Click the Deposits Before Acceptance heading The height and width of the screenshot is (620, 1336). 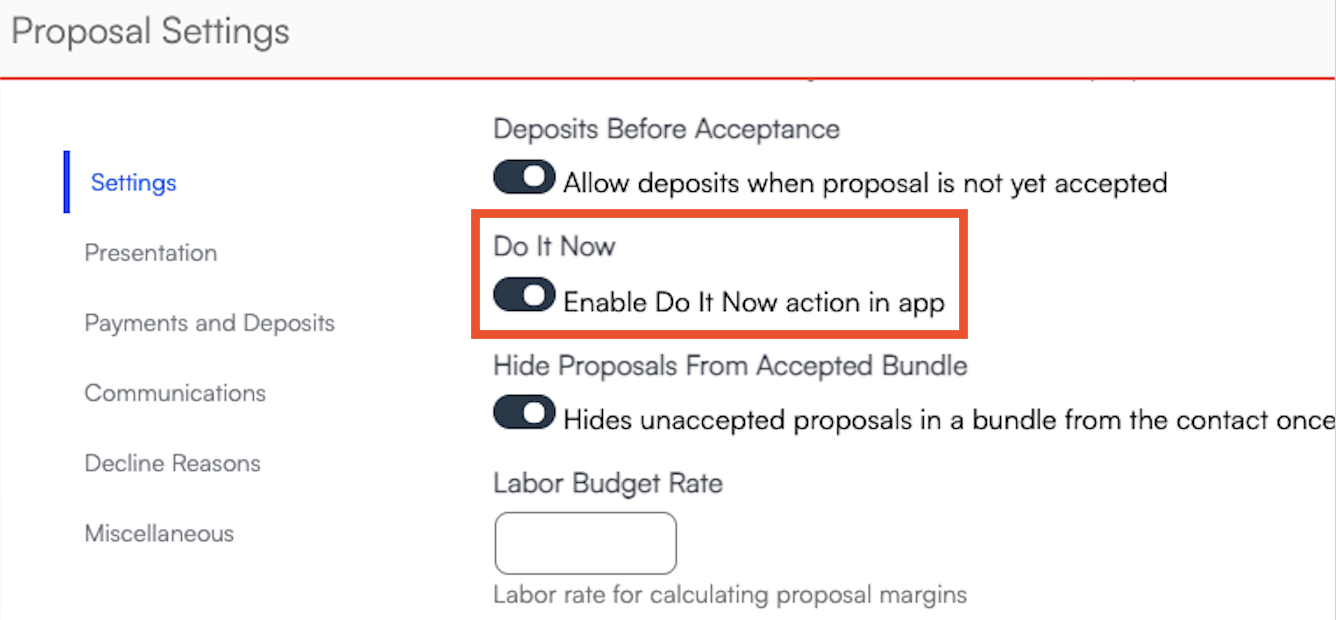pyautogui.click(x=666, y=129)
